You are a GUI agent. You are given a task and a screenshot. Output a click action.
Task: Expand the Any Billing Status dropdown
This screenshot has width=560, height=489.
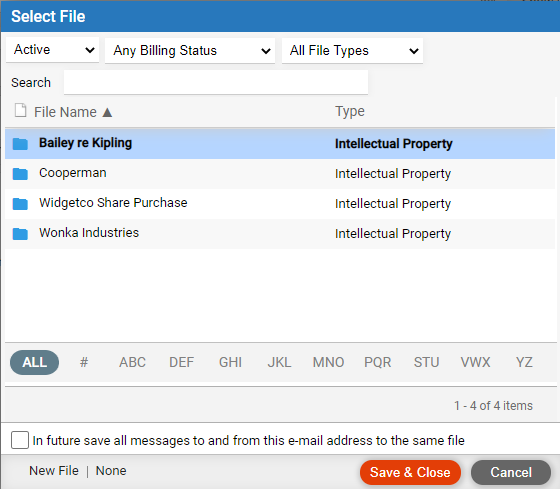190,51
